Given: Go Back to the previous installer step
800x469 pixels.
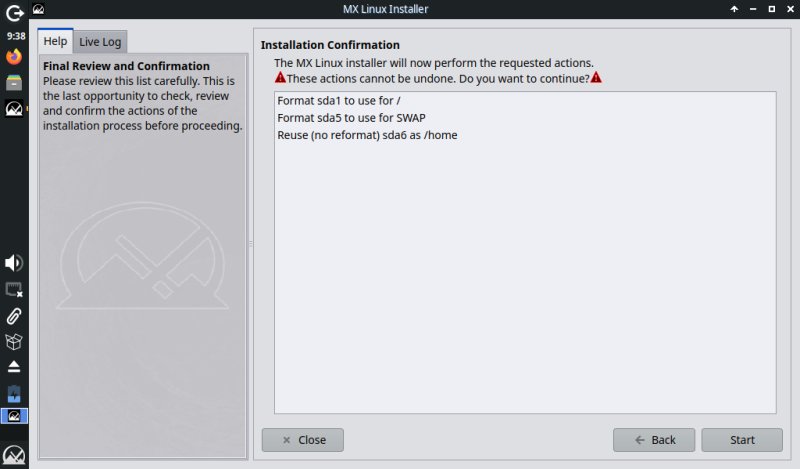Looking at the screenshot, I should (653, 440).
